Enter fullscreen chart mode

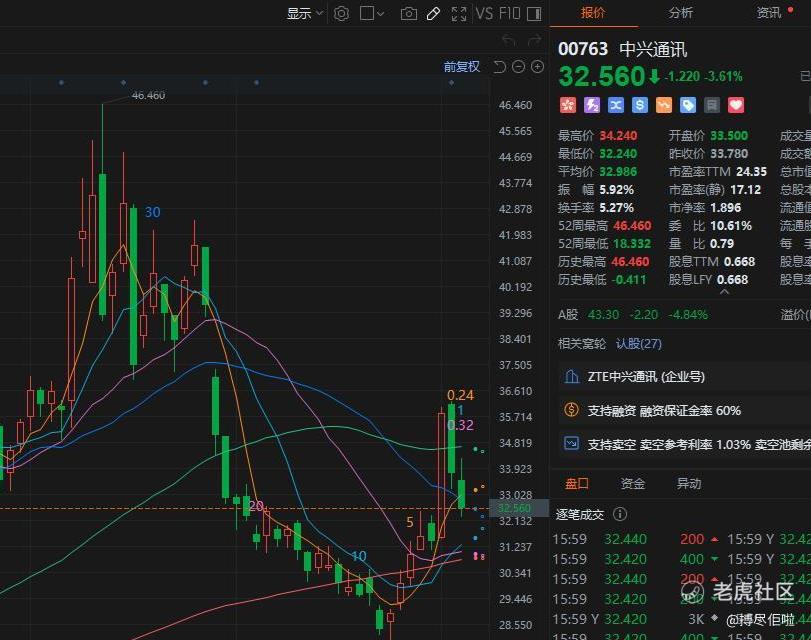(459, 13)
